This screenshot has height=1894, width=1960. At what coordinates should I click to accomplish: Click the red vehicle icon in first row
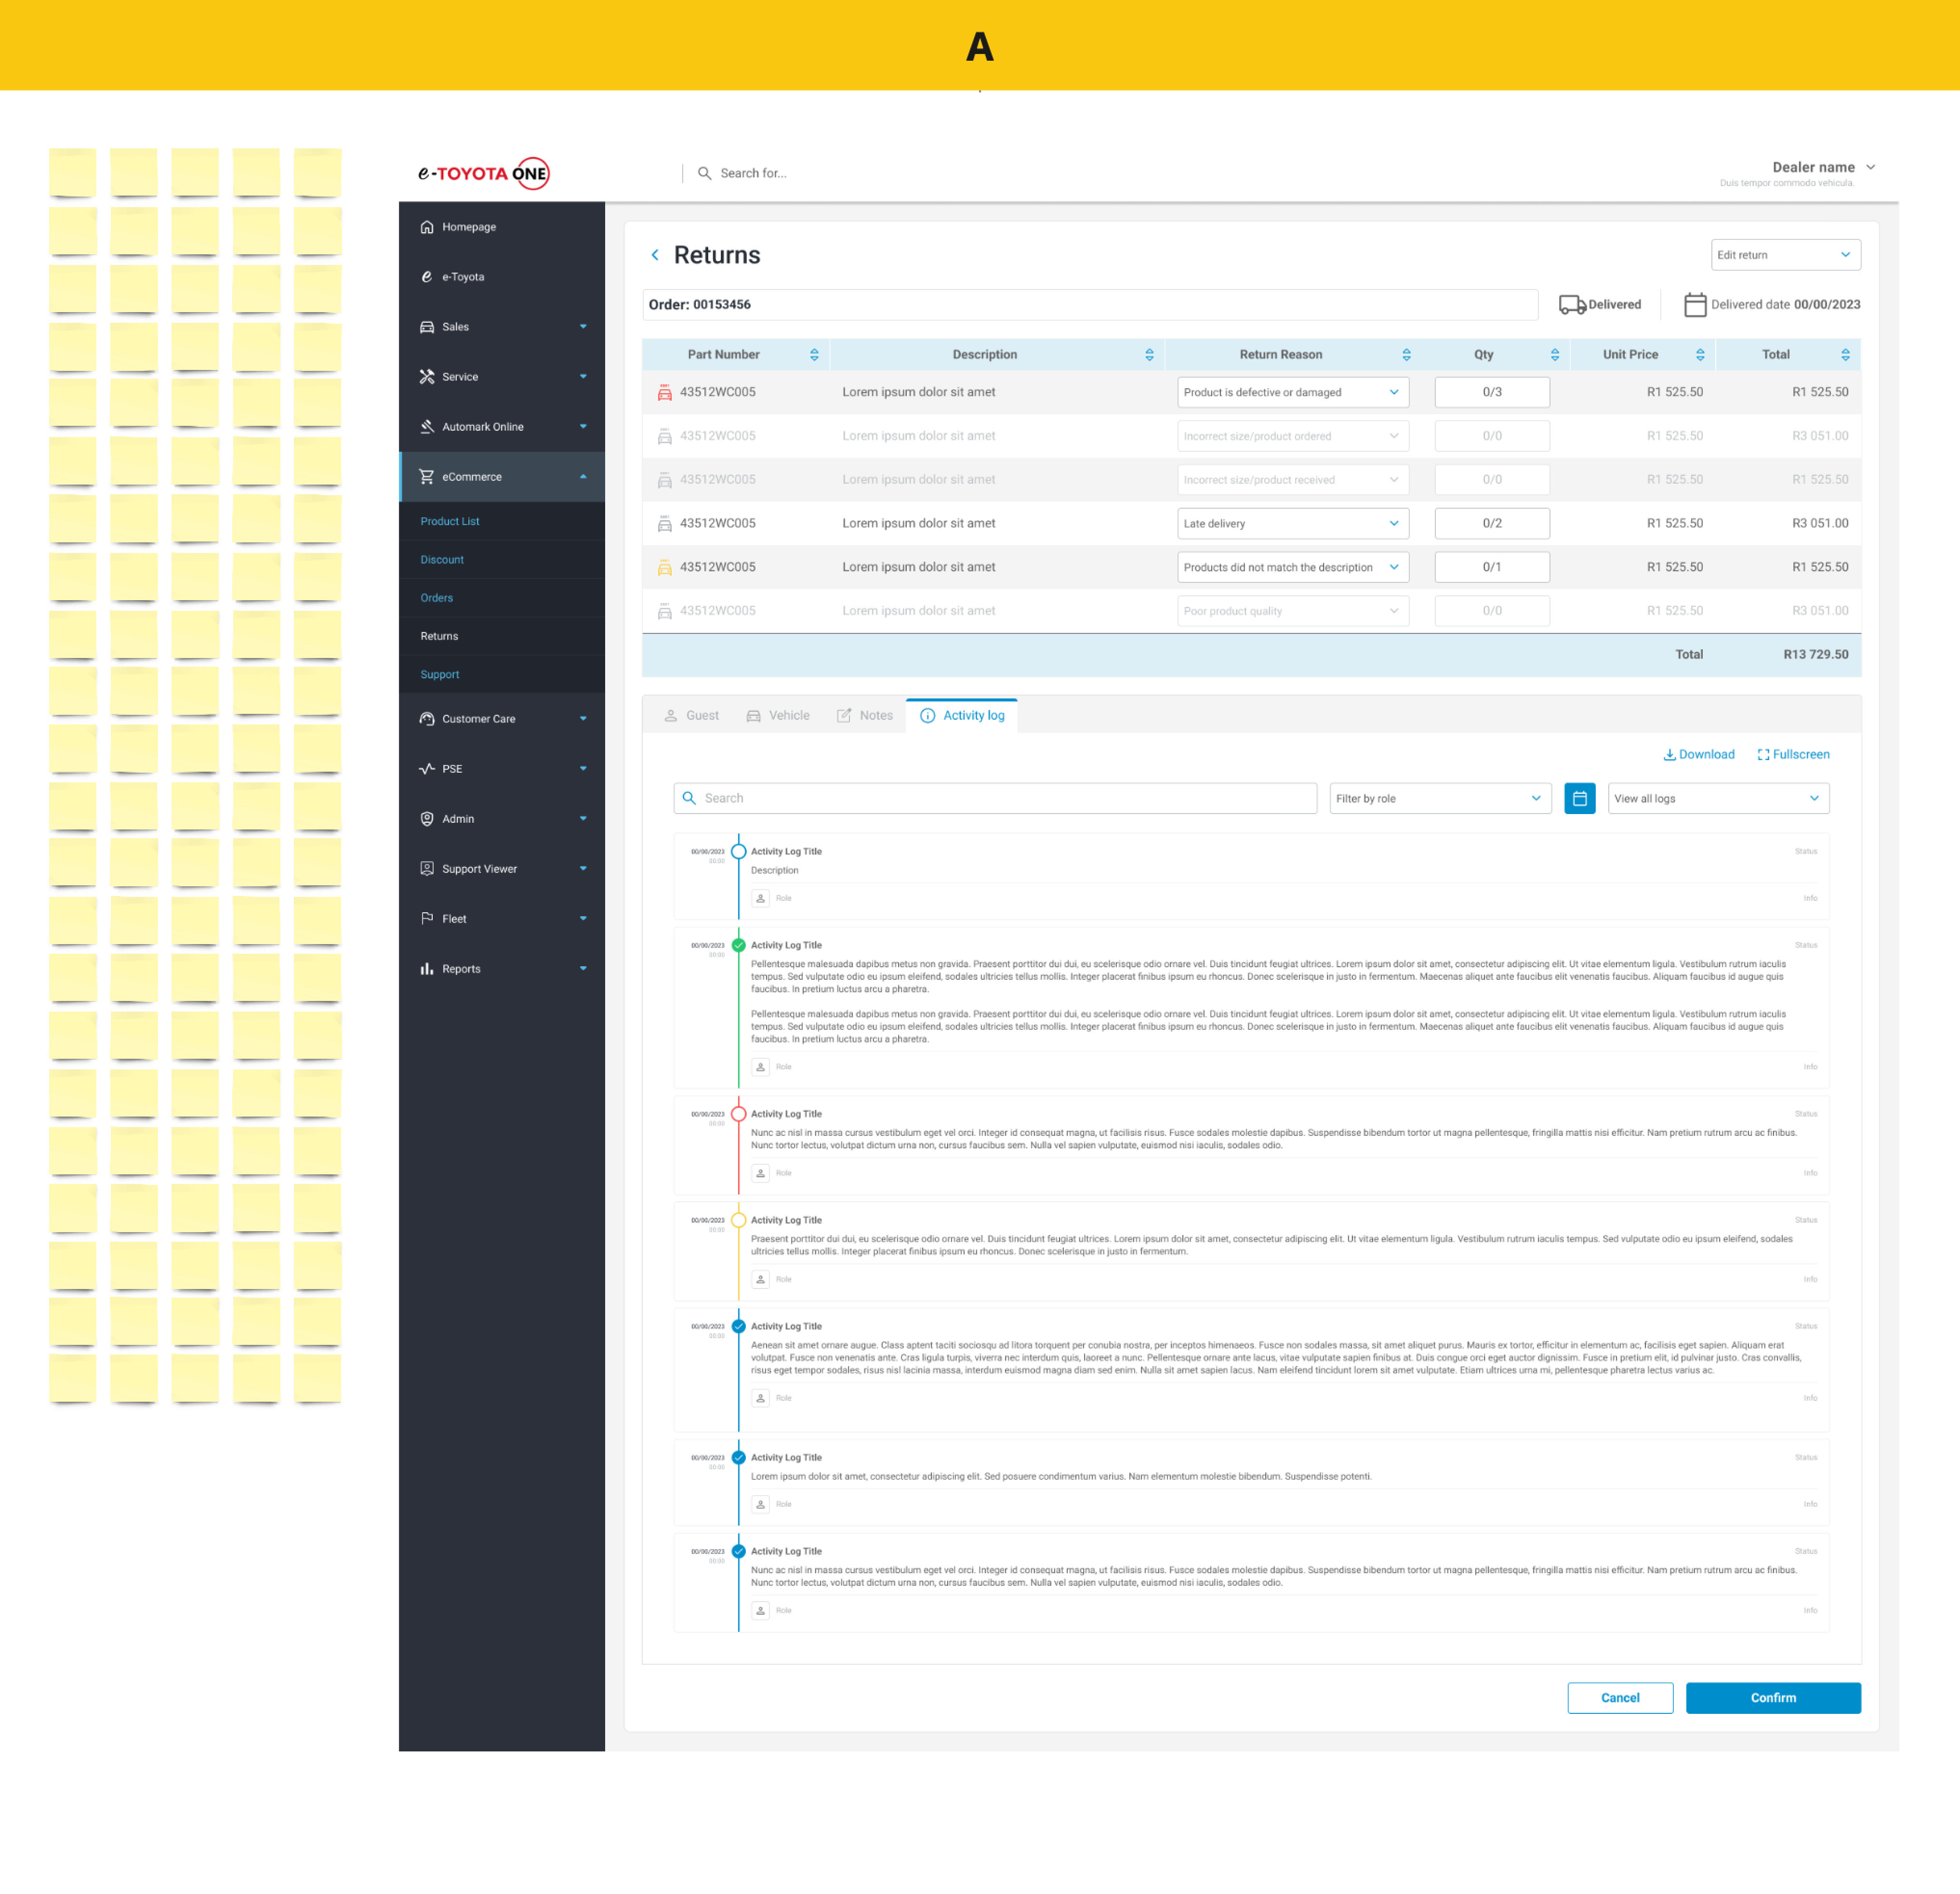(x=664, y=392)
